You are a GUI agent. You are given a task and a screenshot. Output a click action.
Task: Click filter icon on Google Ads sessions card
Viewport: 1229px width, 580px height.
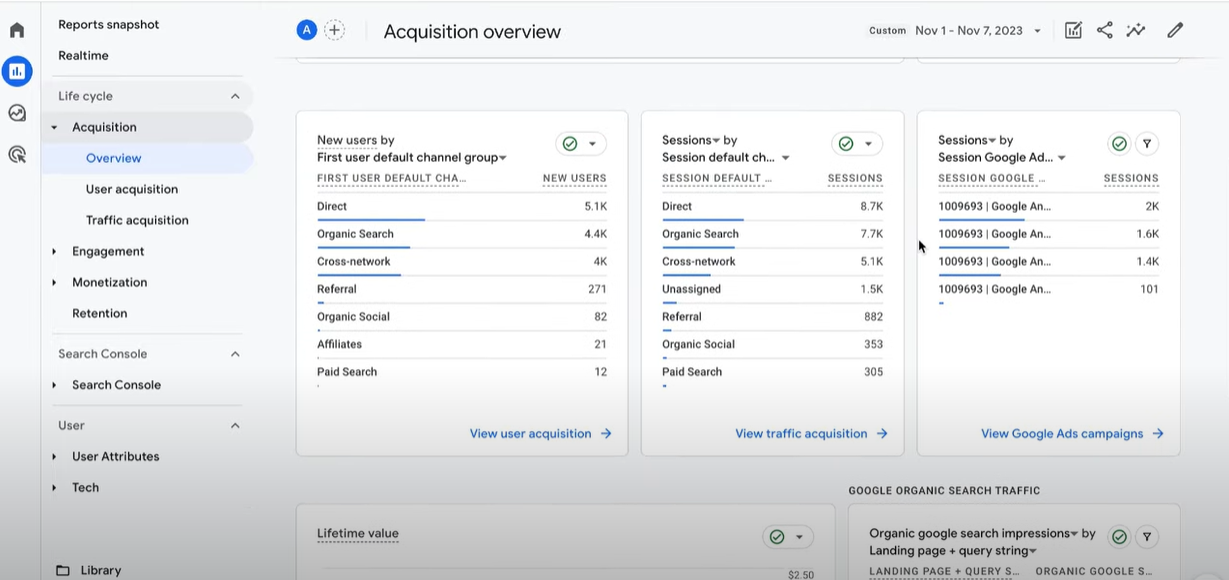pyautogui.click(x=1147, y=144)
